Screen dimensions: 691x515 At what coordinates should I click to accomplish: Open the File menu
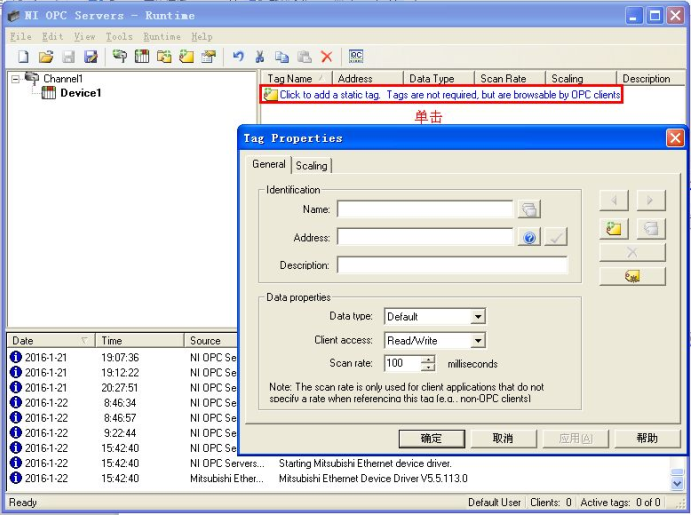click(21, 37)
